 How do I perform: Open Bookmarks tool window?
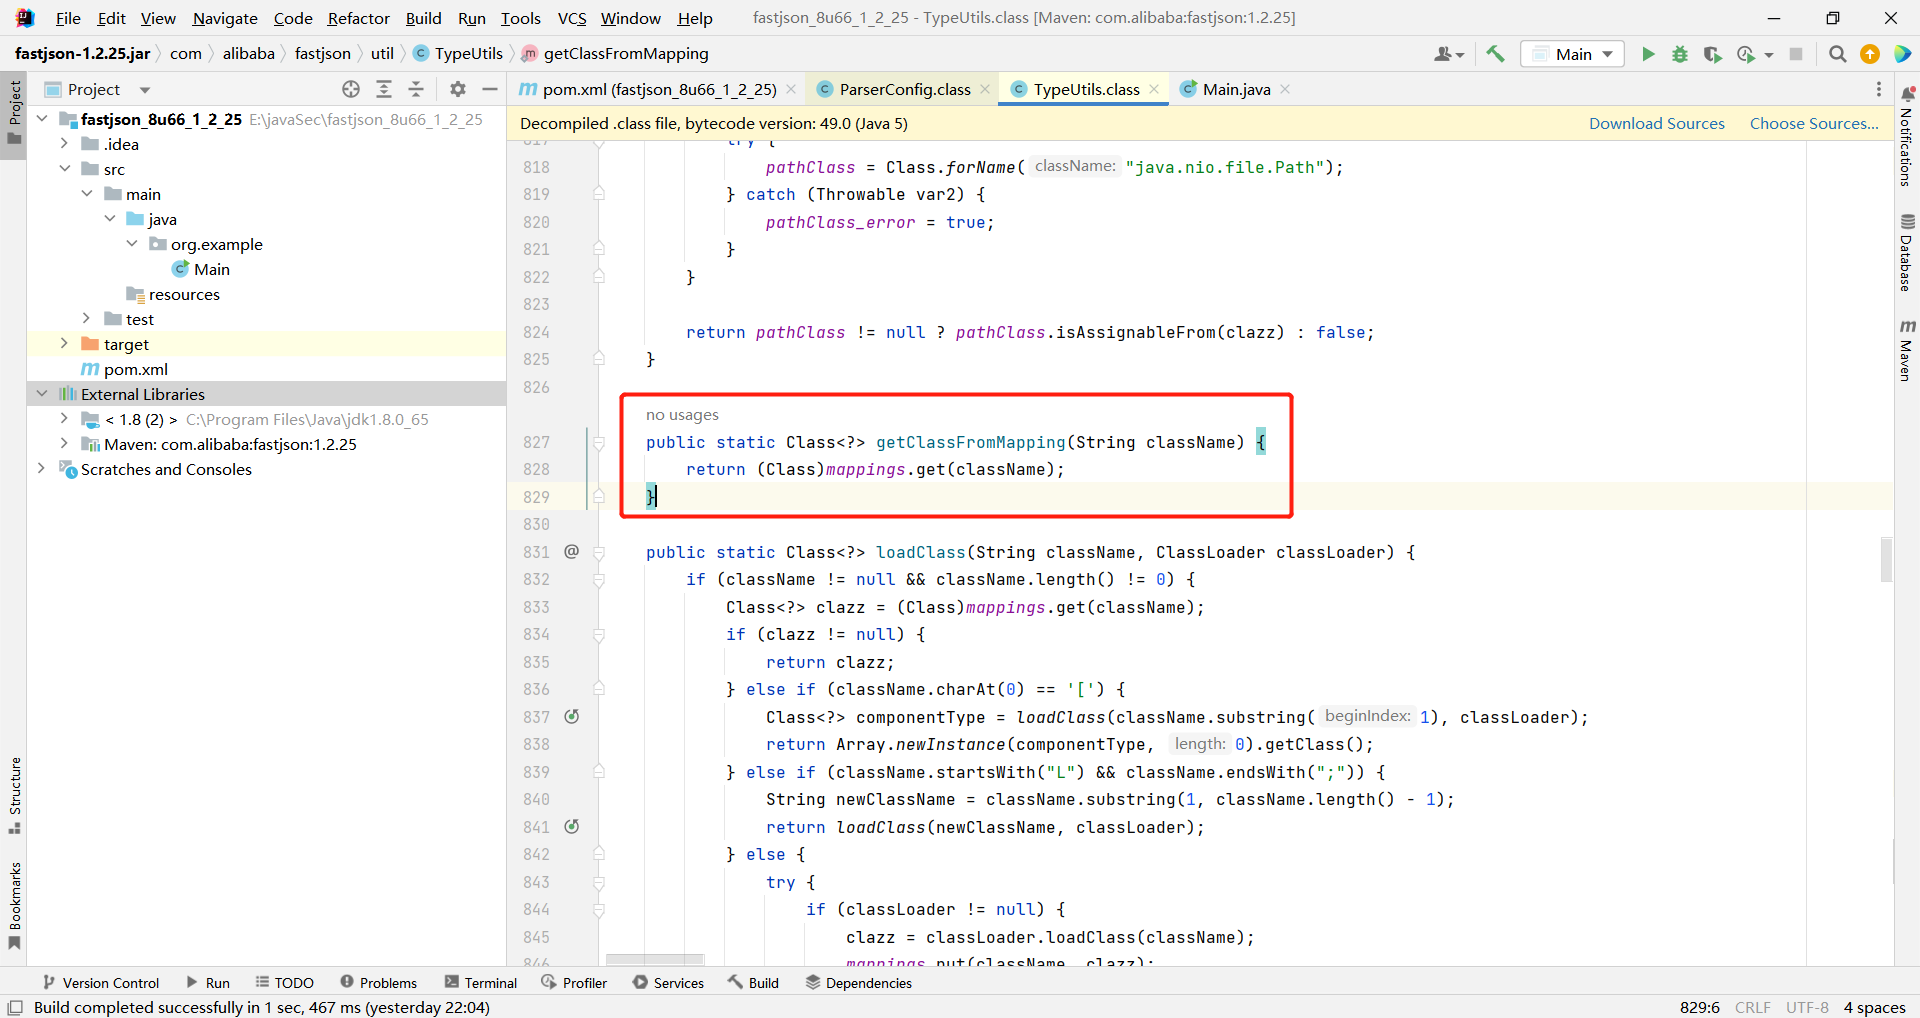tap(14, 906)
